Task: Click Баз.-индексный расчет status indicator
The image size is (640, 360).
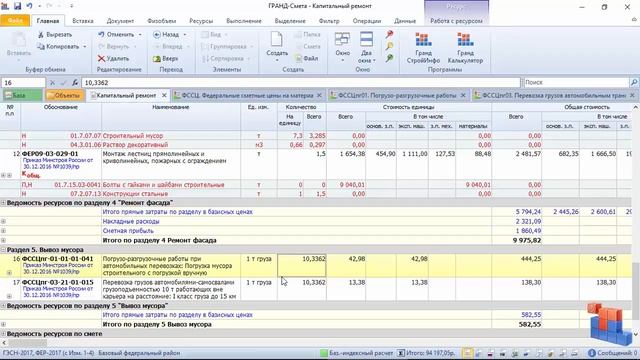Action: pos(356,353)
